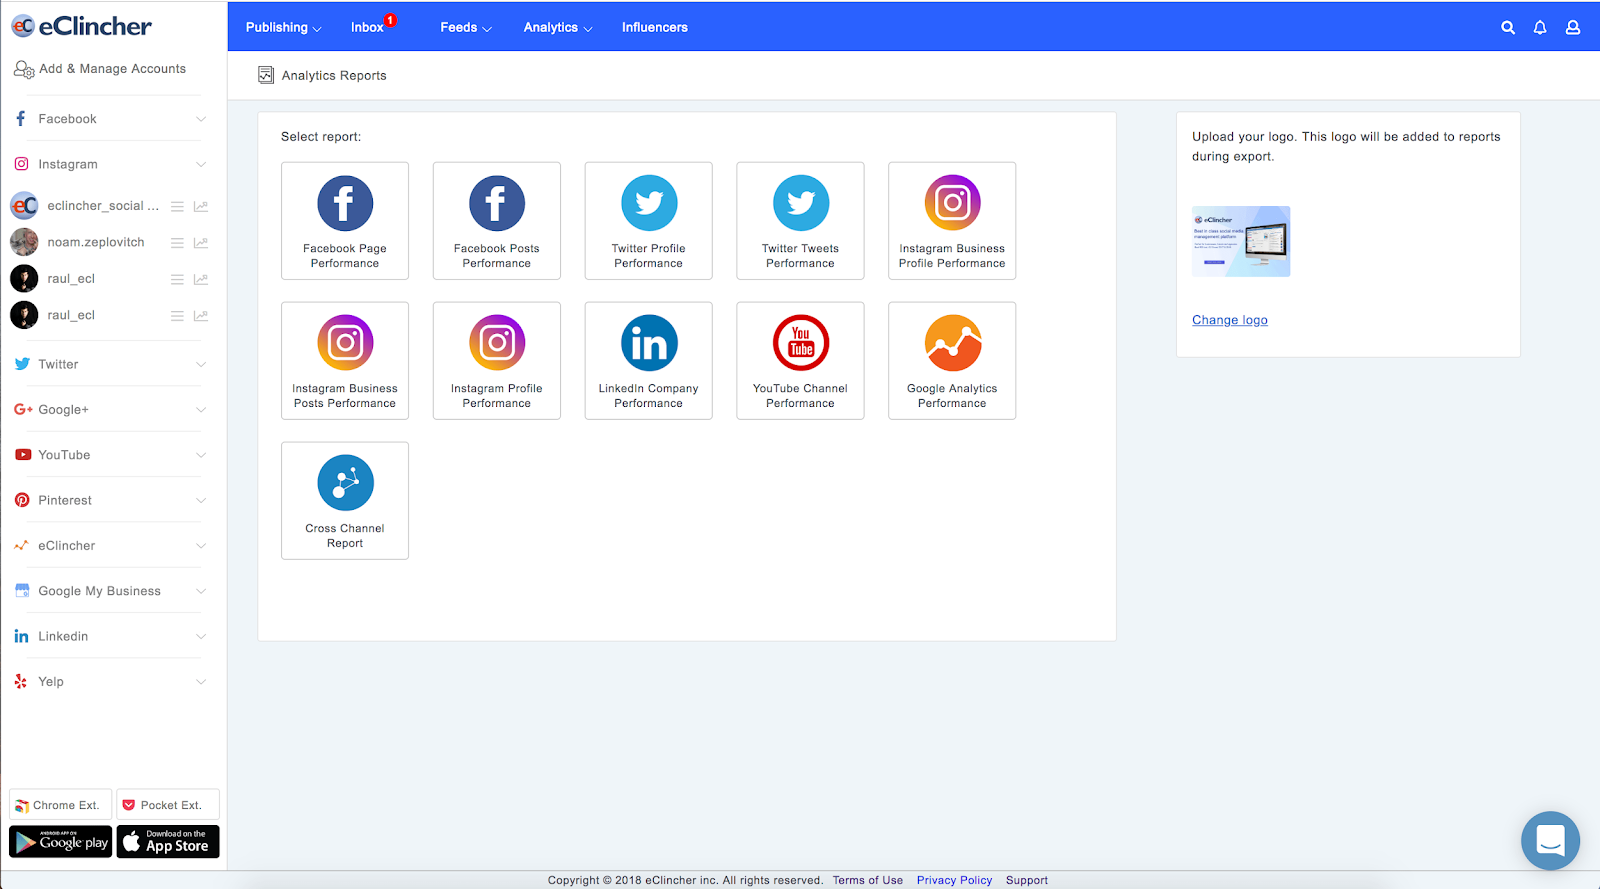Select the eclincher_social account avatar

(x=24, y=206)
